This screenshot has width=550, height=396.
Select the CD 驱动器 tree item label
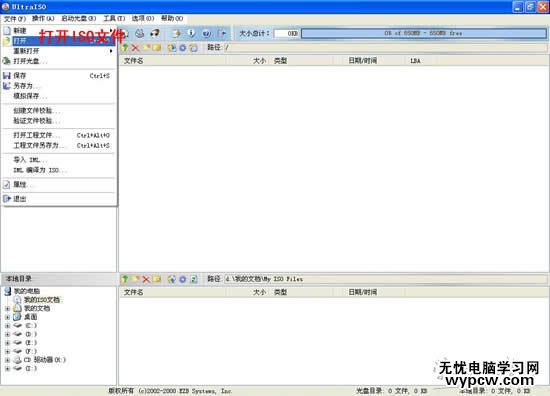[45, 360]
